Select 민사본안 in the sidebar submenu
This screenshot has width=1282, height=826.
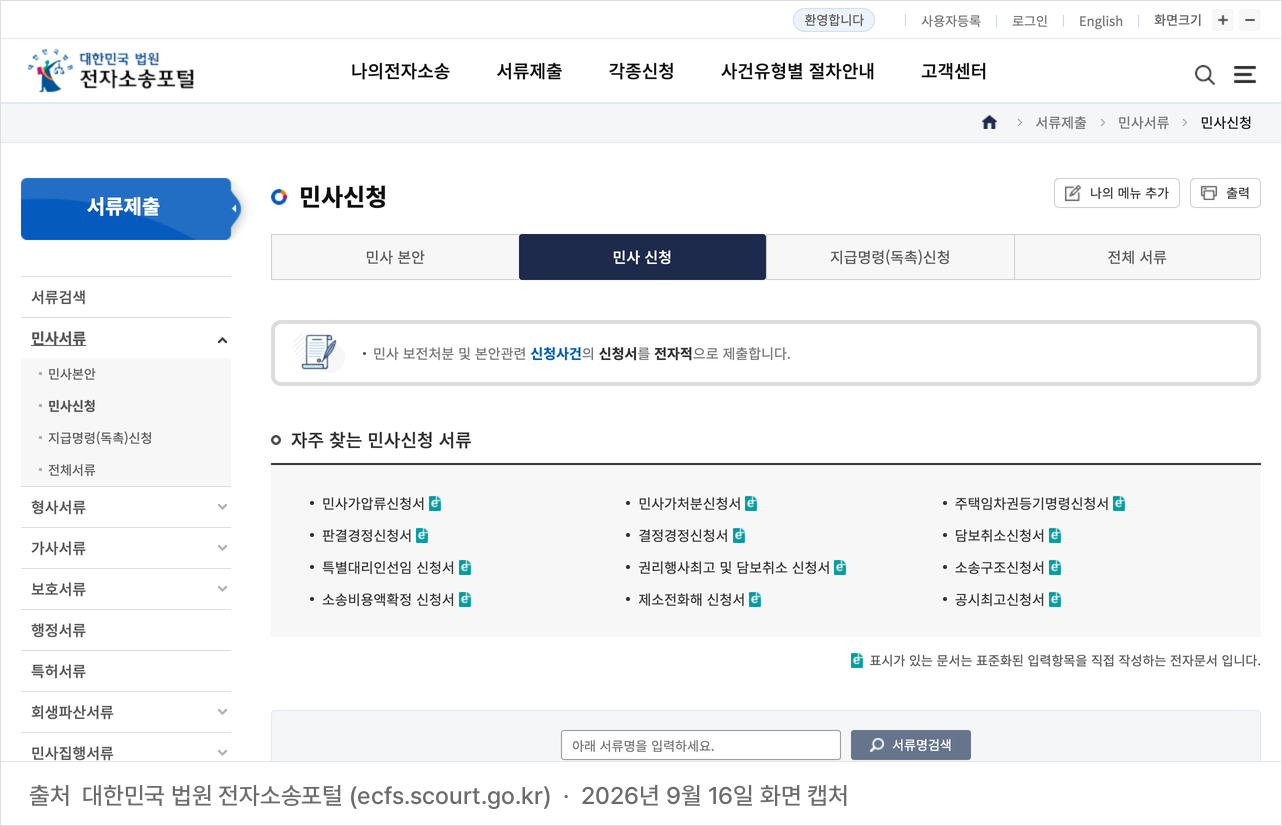72,374
